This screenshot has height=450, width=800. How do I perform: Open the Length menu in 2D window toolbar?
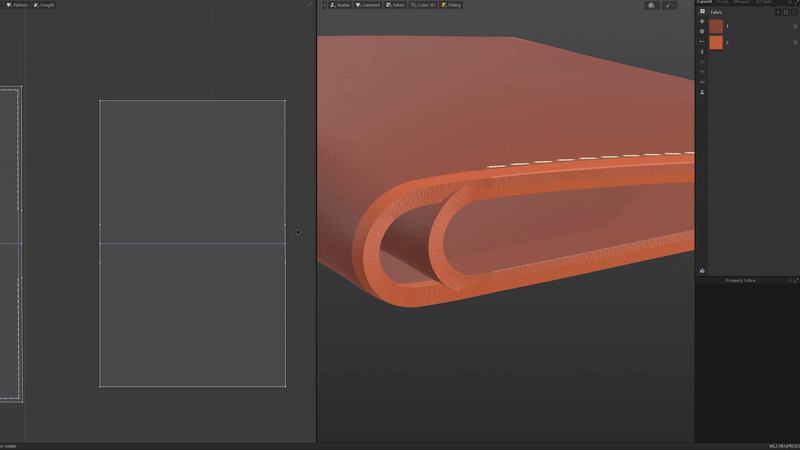click(44, 5)
